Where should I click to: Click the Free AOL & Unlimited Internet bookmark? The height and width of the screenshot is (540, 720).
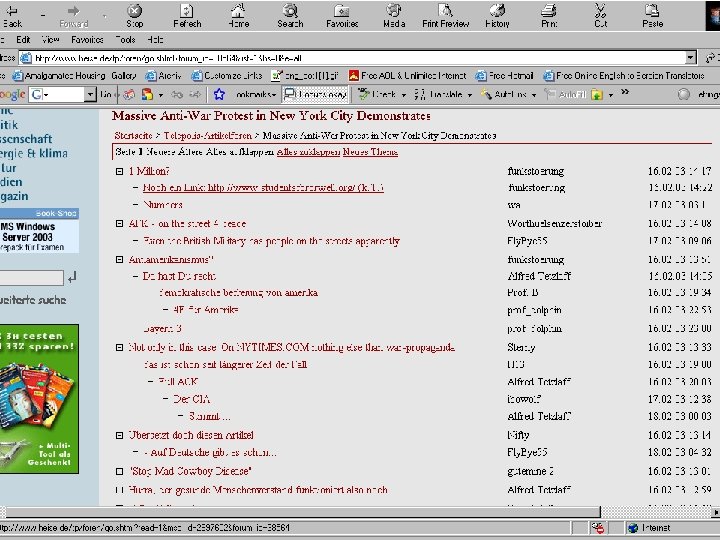408,76
